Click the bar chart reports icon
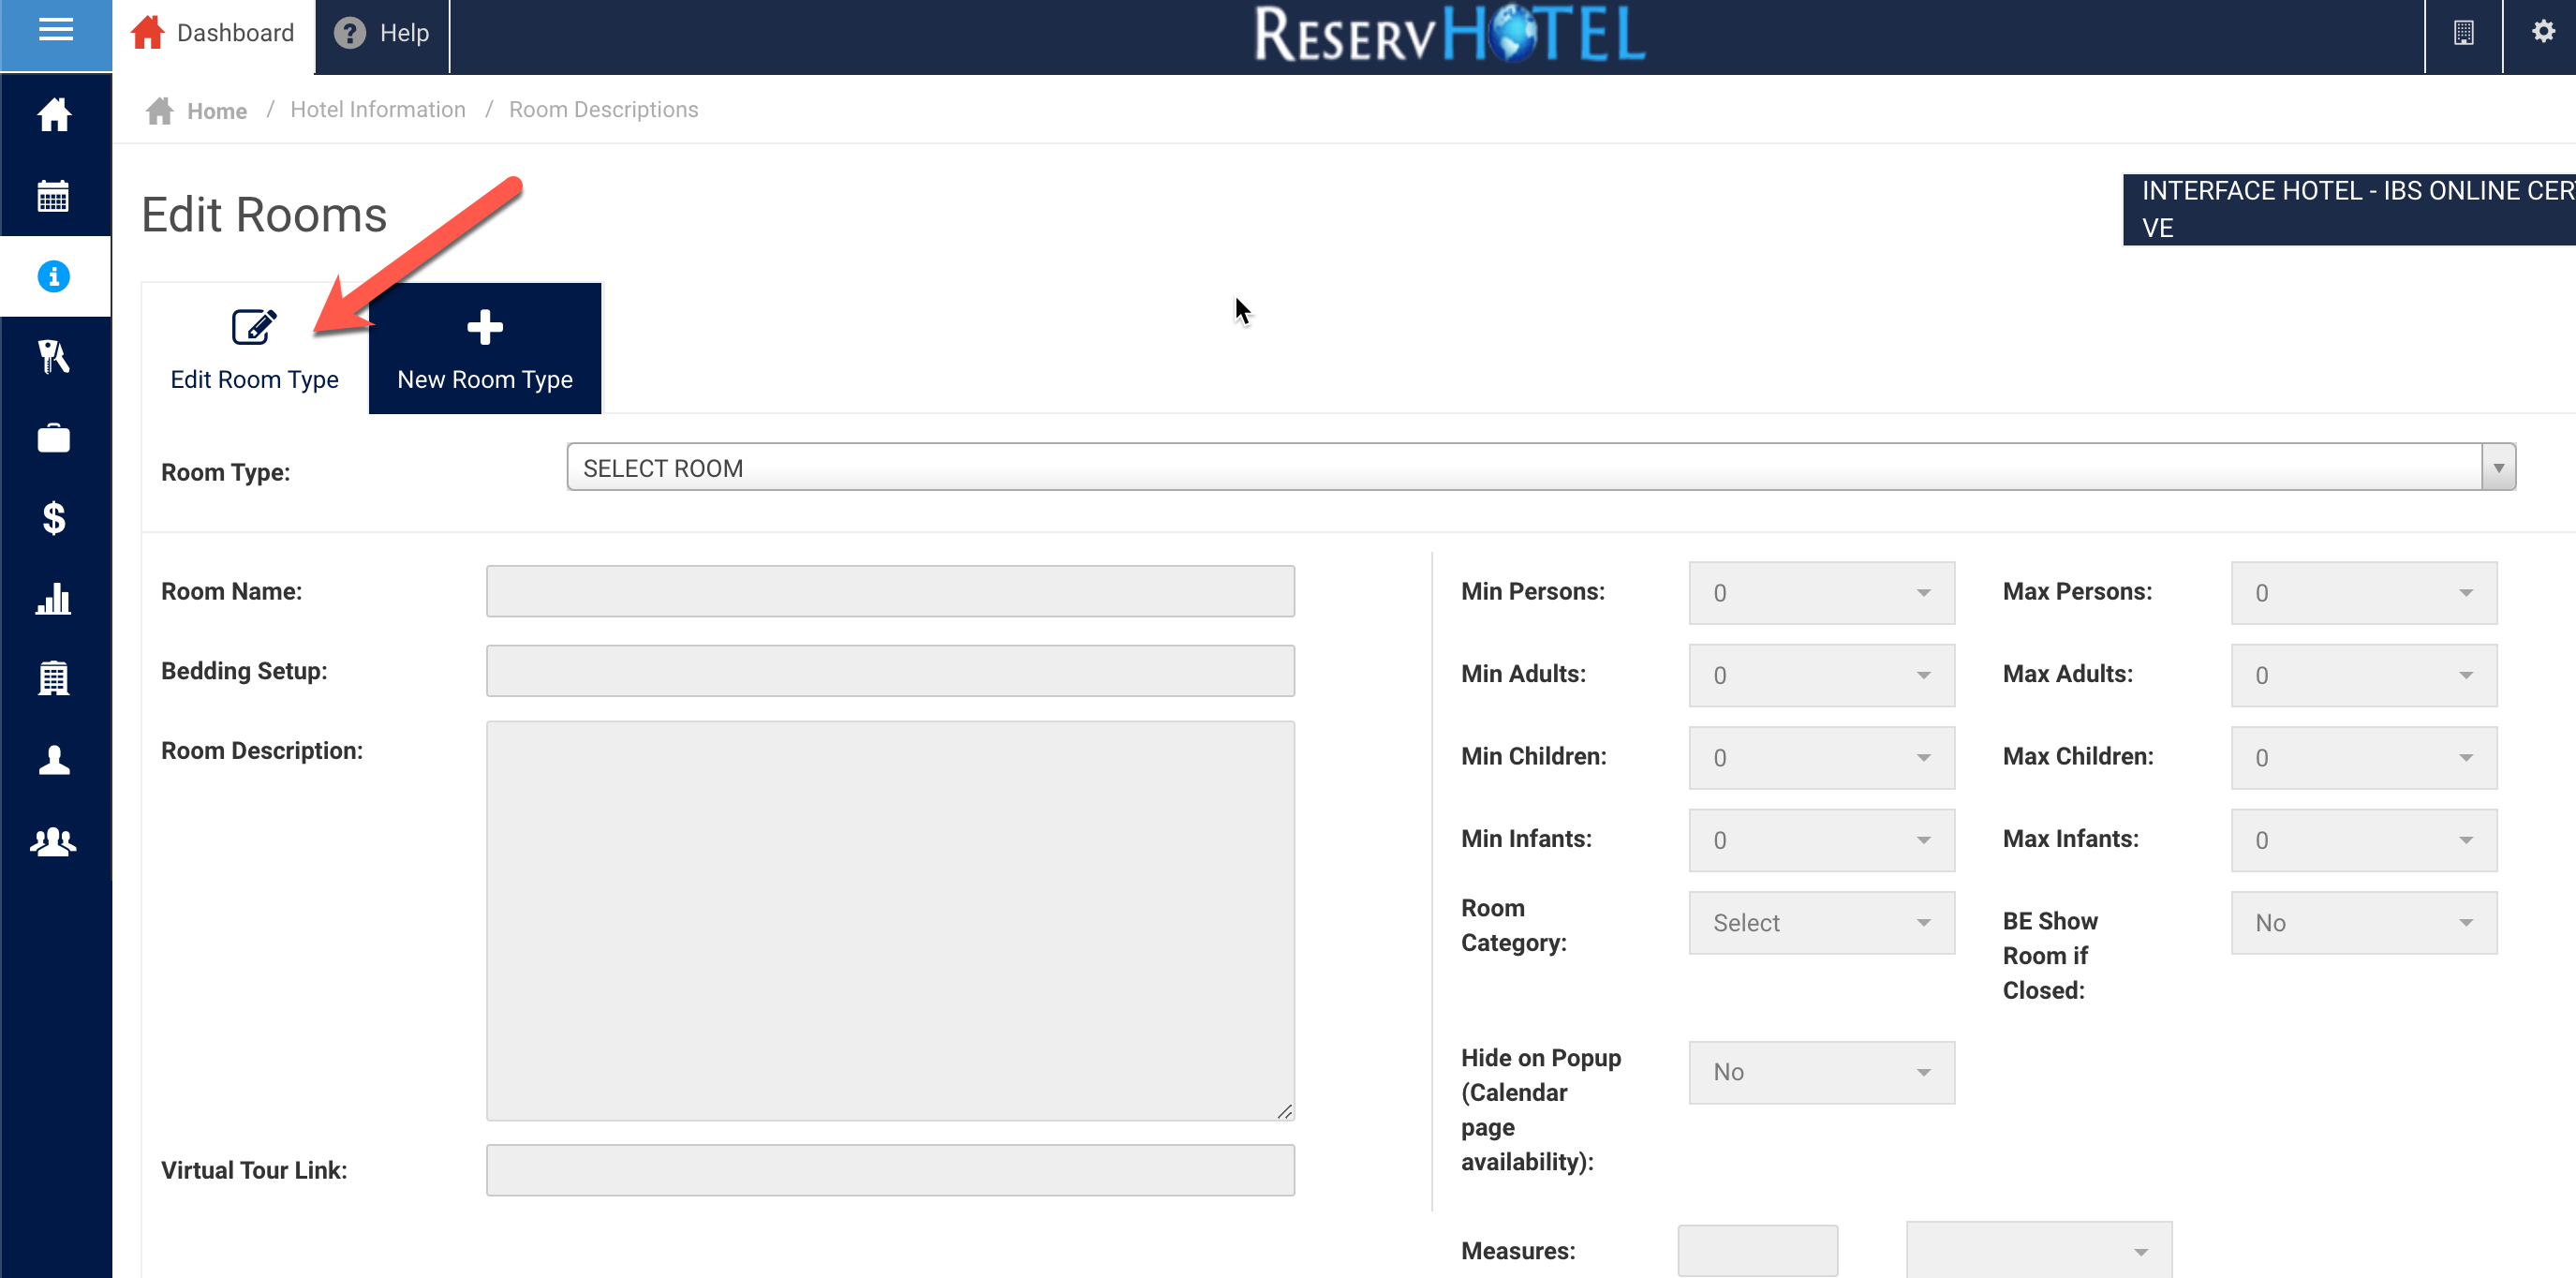Image resolution: width=2576 pixels, height=1278 pixels. (54, 599)
